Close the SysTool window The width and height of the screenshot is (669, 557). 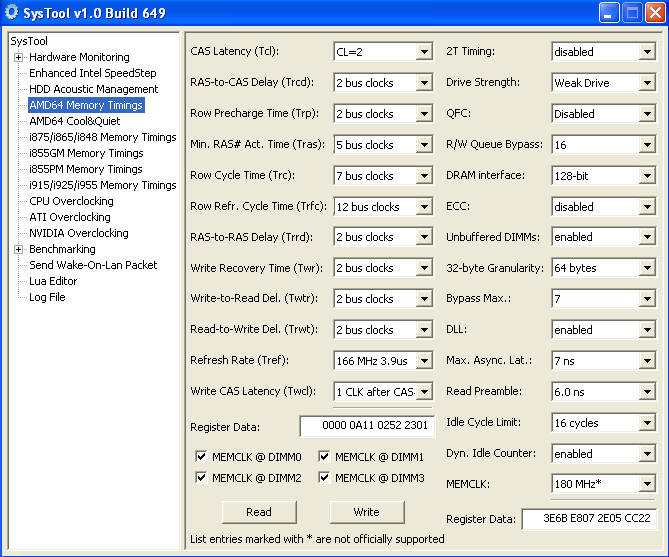656,12
